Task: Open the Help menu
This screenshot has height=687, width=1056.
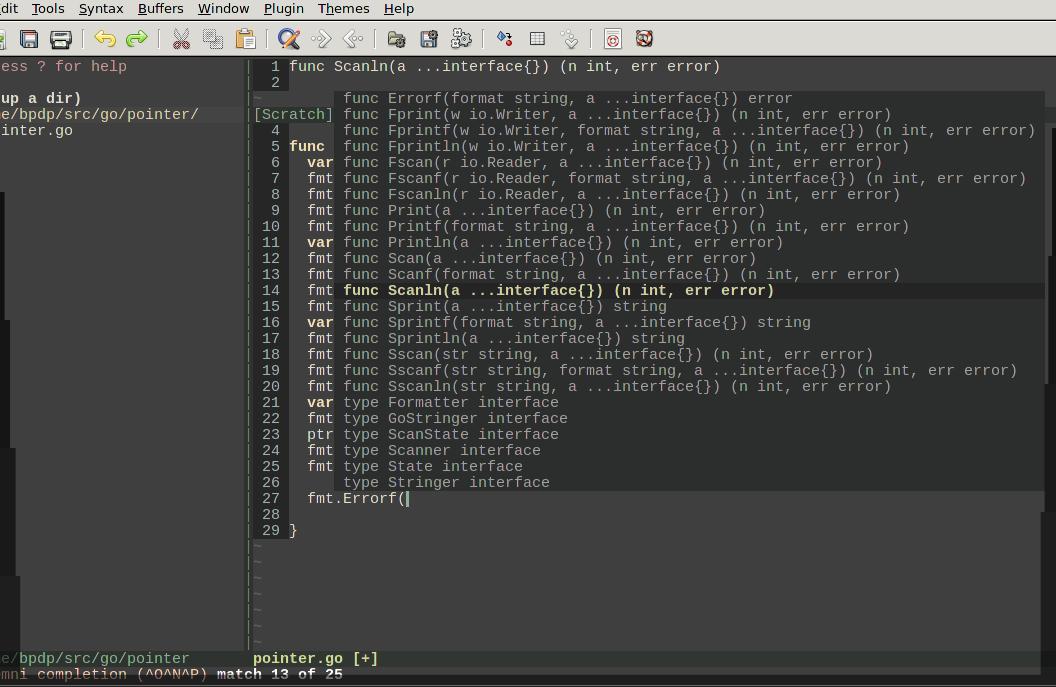Action: point(399,9)
